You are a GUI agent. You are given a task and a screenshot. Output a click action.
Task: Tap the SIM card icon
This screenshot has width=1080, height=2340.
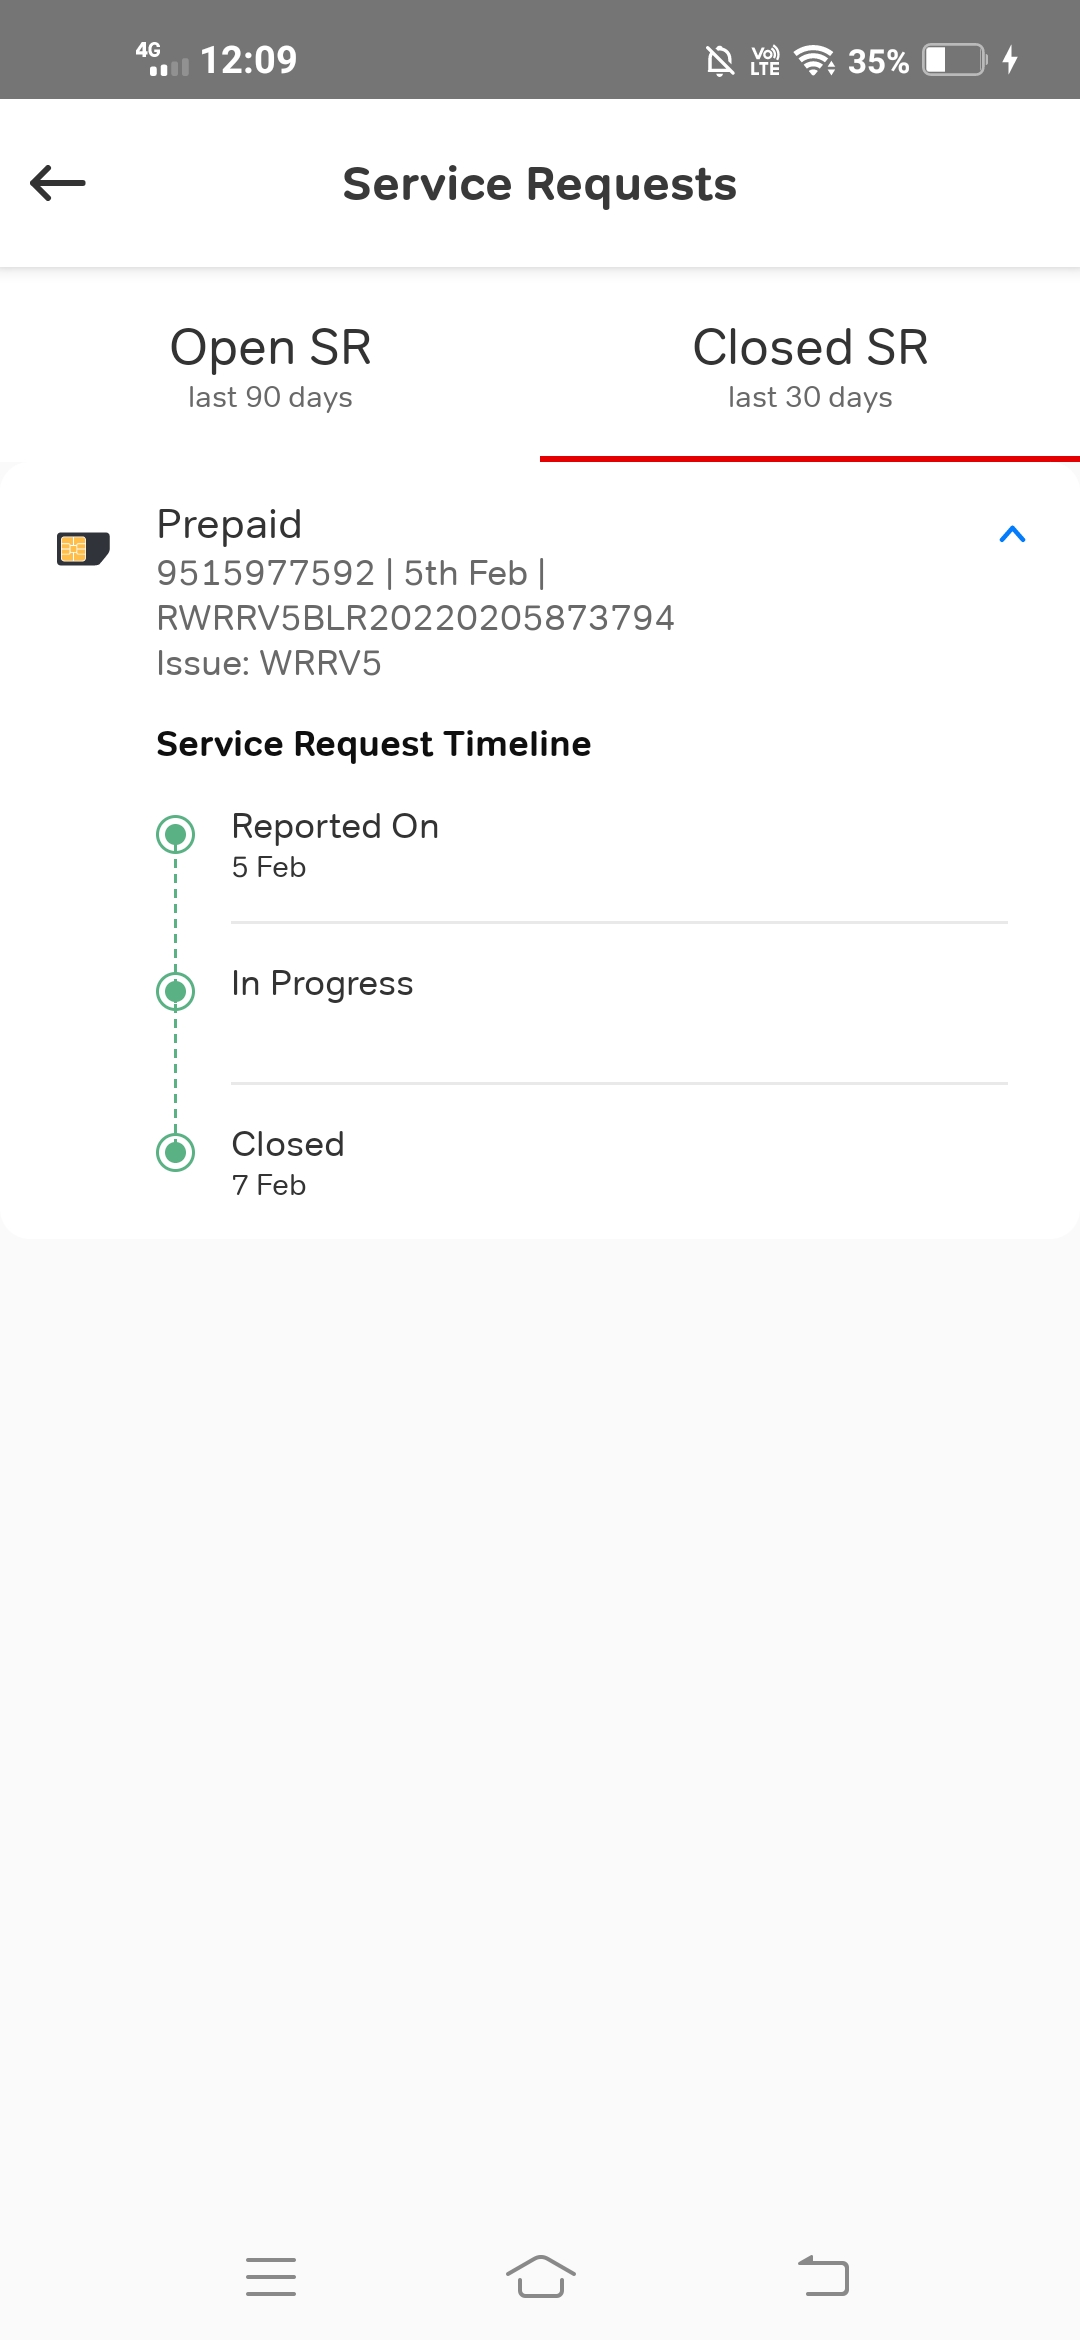click(83, 548)
